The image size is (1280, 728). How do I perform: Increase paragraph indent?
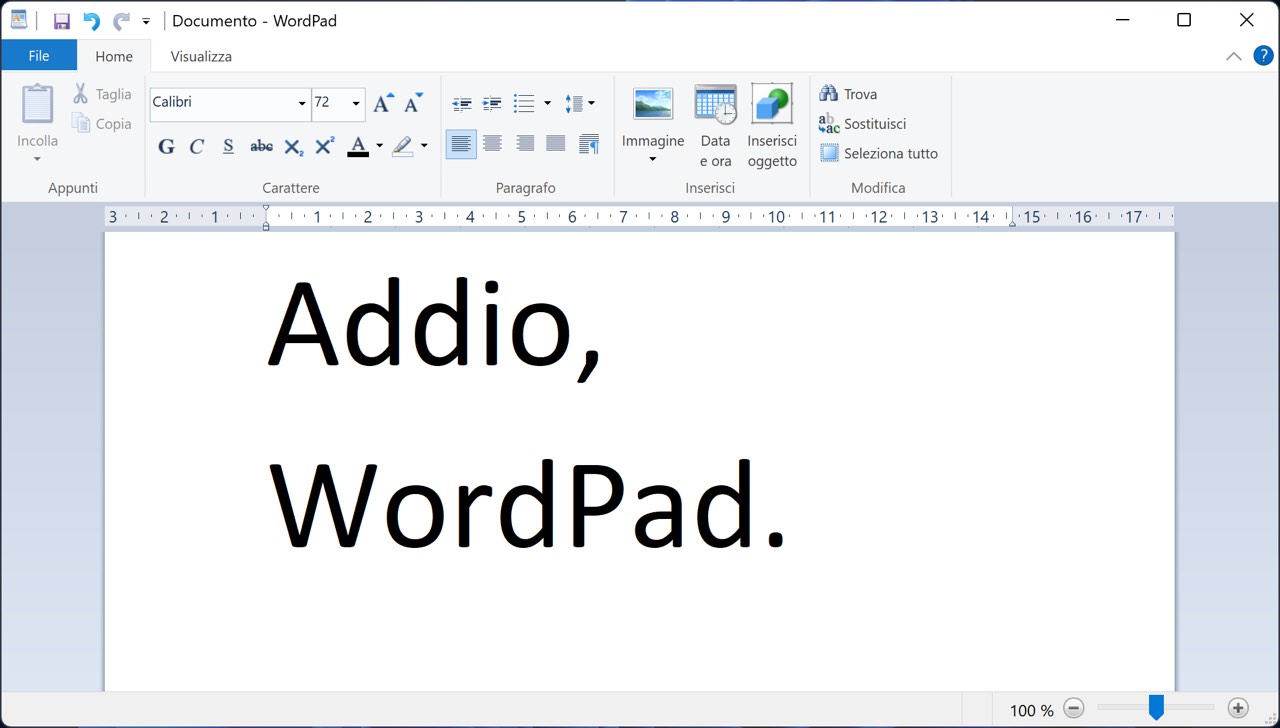[492, 103]
